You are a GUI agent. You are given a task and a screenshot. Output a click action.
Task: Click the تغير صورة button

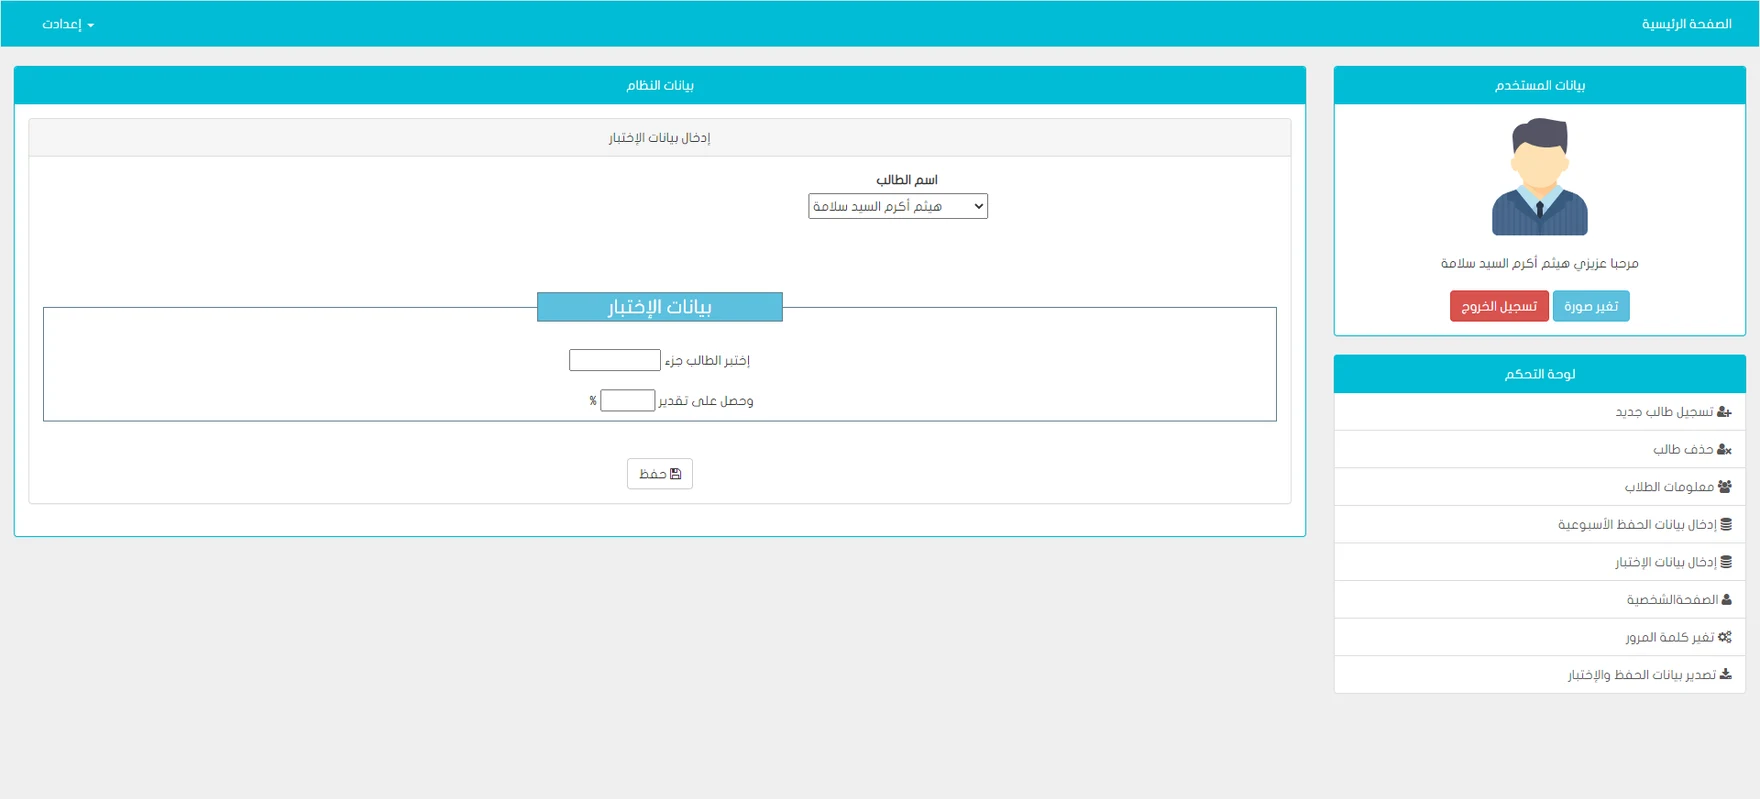tap(1591, 306)
